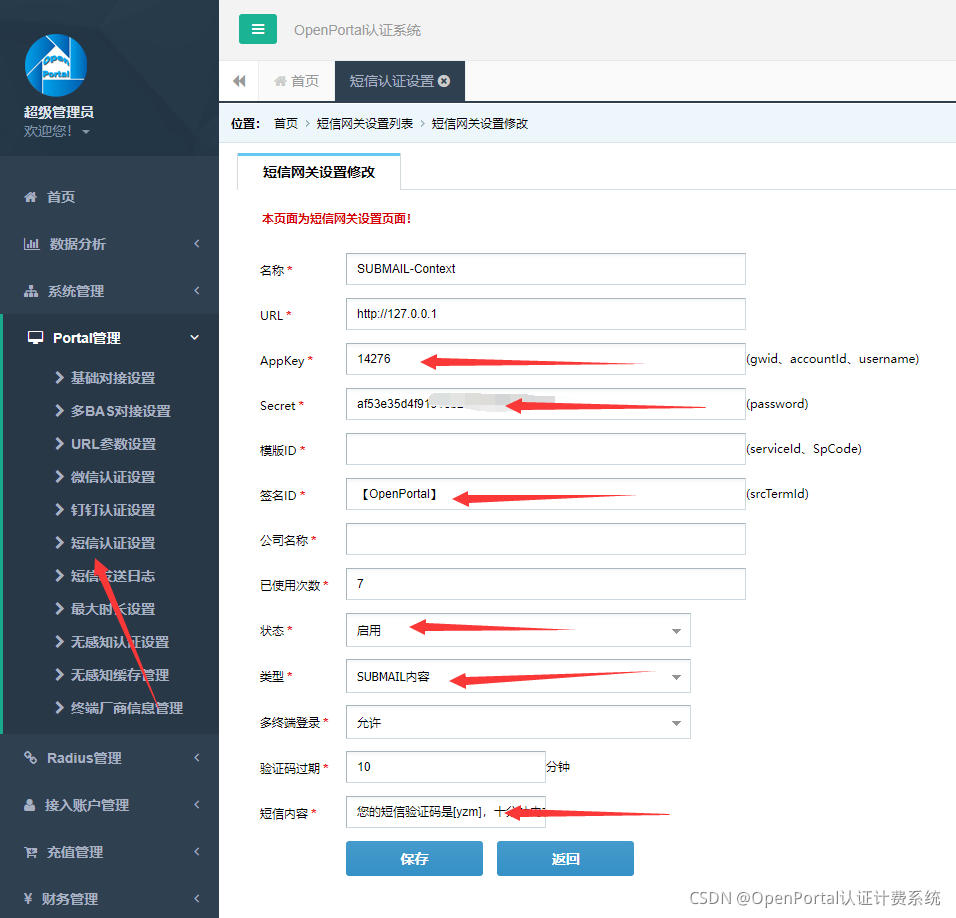Open the user dropdown caret next to 欢迎您!
The image size is (956, 918).
pyautogui.click(x=86, y=132)
